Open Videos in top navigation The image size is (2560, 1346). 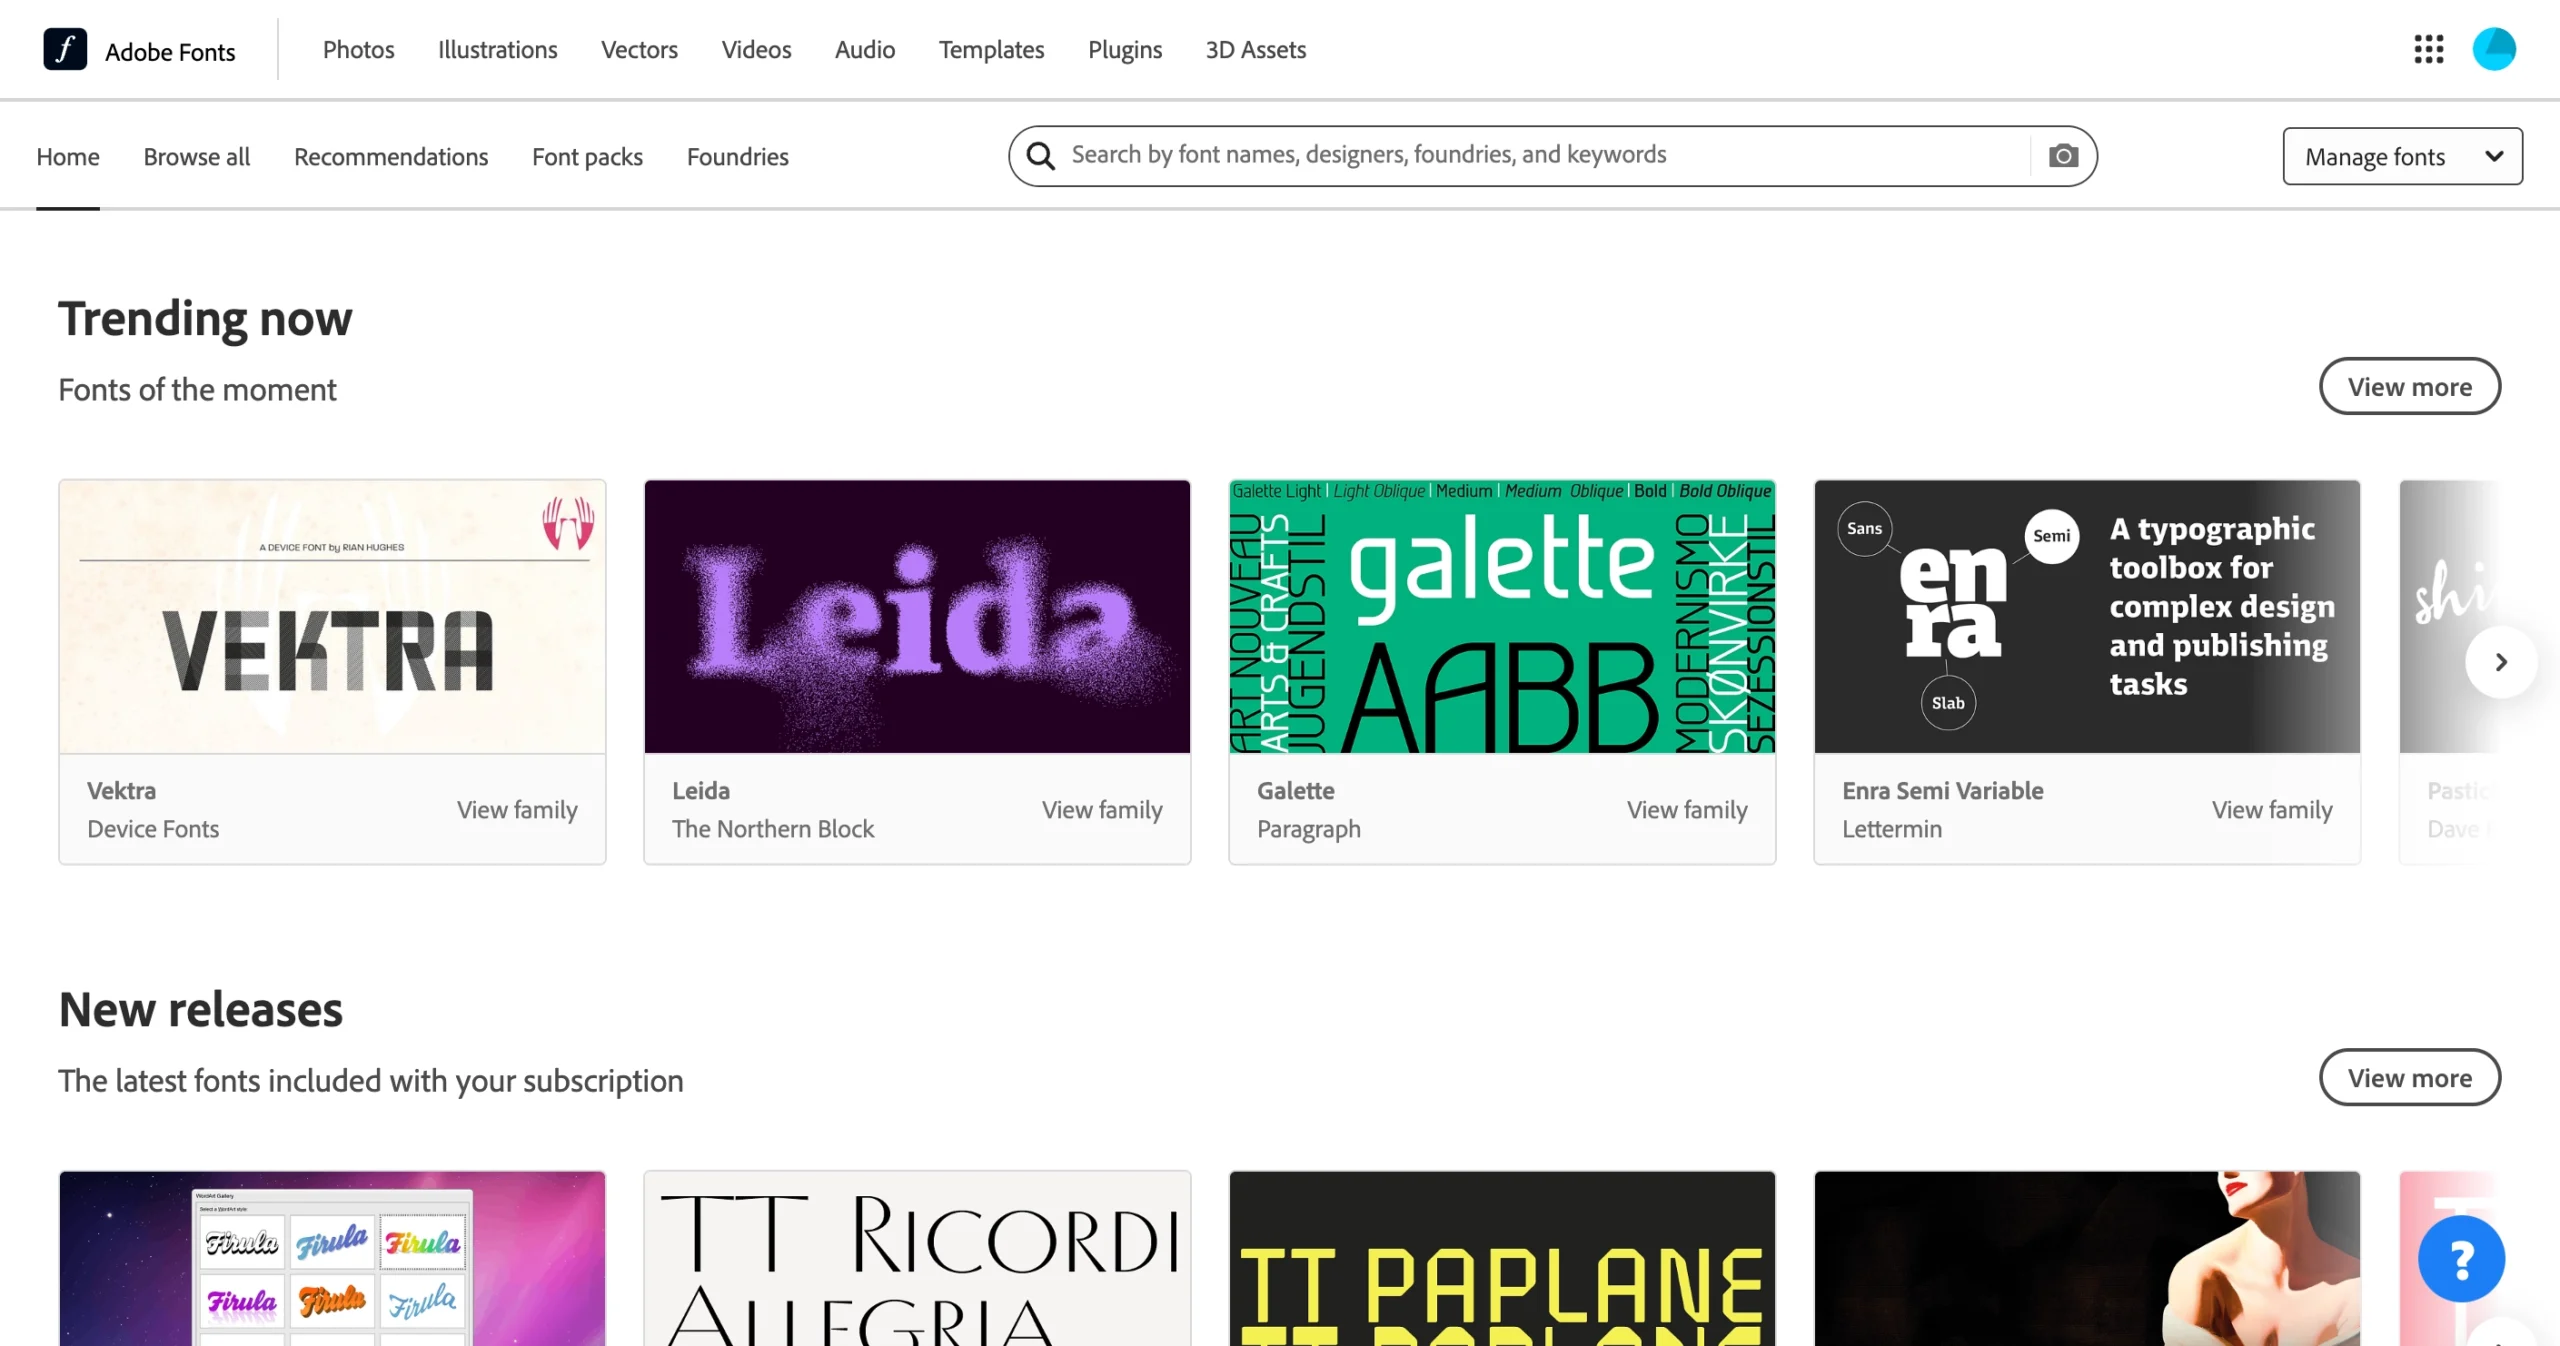756,49
